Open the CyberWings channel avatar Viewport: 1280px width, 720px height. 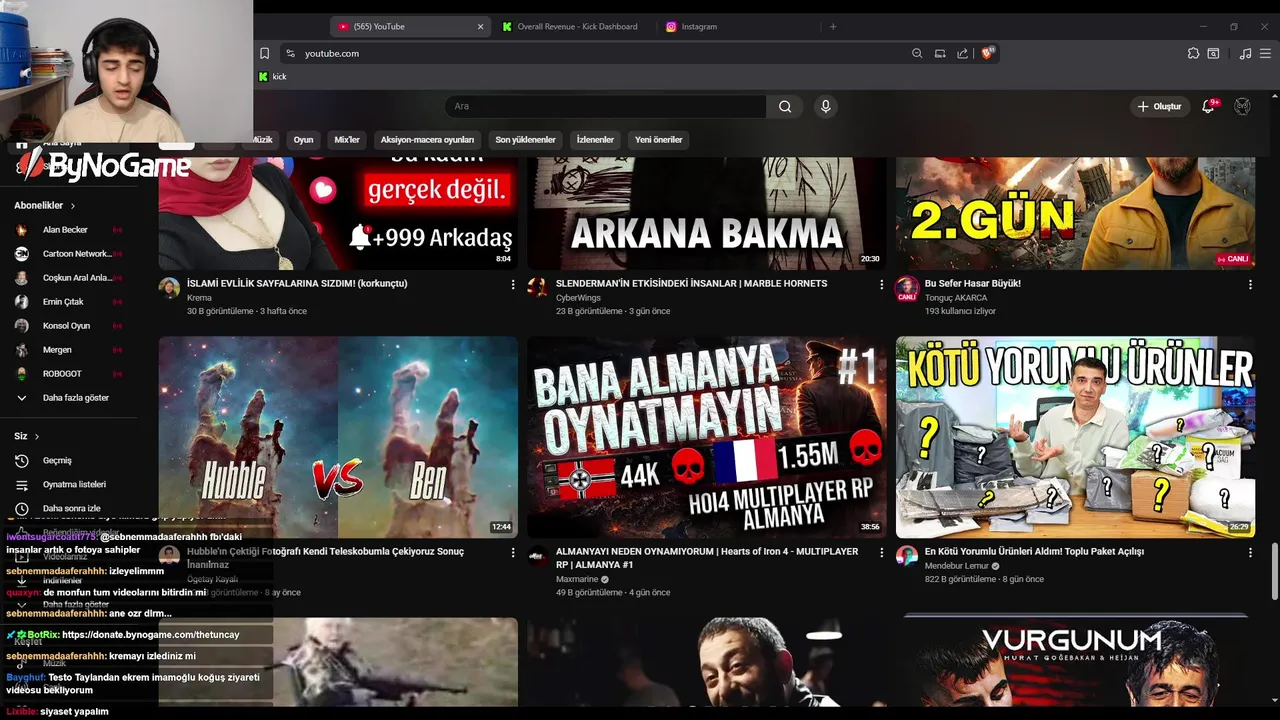click(x=538, y=288)
